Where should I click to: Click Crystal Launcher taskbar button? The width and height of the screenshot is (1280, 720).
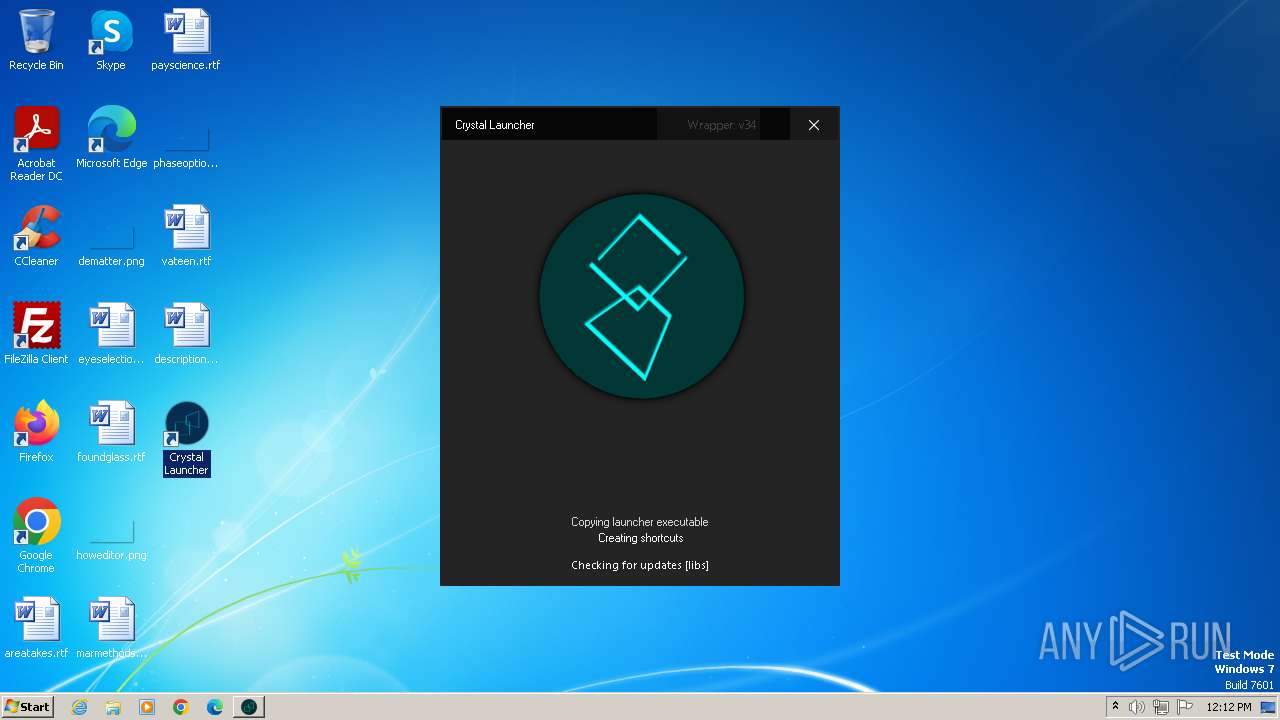pyautogui.click(x=249, y=707)
